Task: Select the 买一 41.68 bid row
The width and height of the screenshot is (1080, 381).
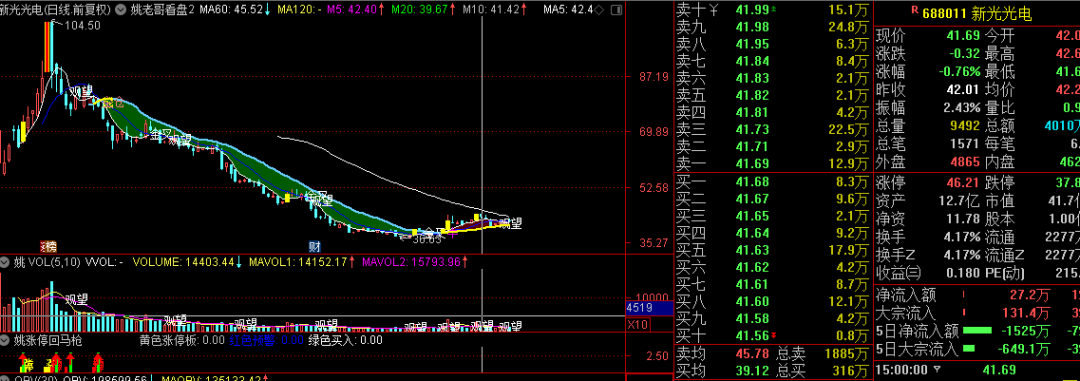Action: click(x=773, y=182)
